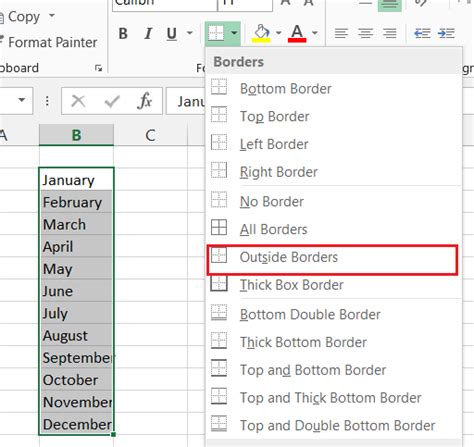Image resolution: width=474 pixels, height=447 pixels.
Task: Select the February cell
Action: pyautogui.click(x=76, y=202)
